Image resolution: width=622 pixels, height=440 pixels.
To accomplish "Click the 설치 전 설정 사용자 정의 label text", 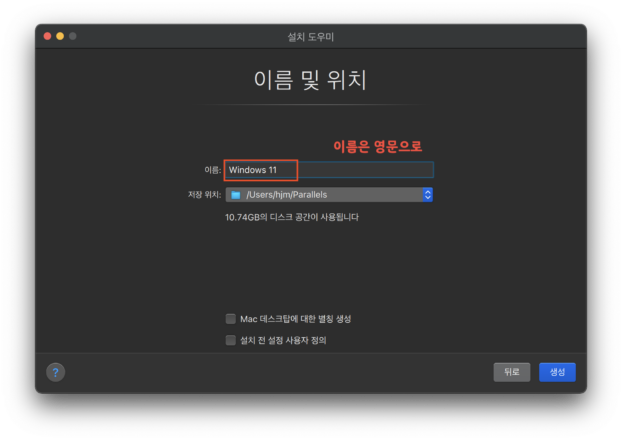I will point(283,340).
